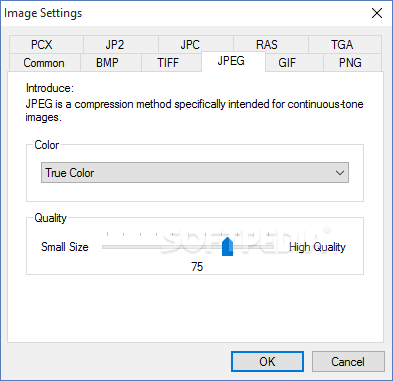Open the True Color dropdown
The image size is (393, 381).
pos(195,173)
